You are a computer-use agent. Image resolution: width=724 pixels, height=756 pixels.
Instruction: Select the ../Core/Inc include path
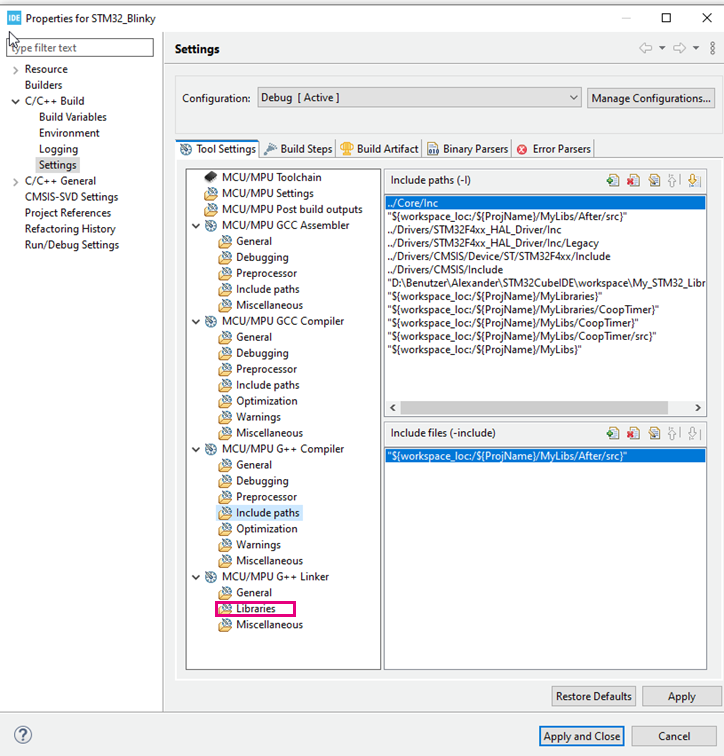pyautogui.click(x=545, y=203)
